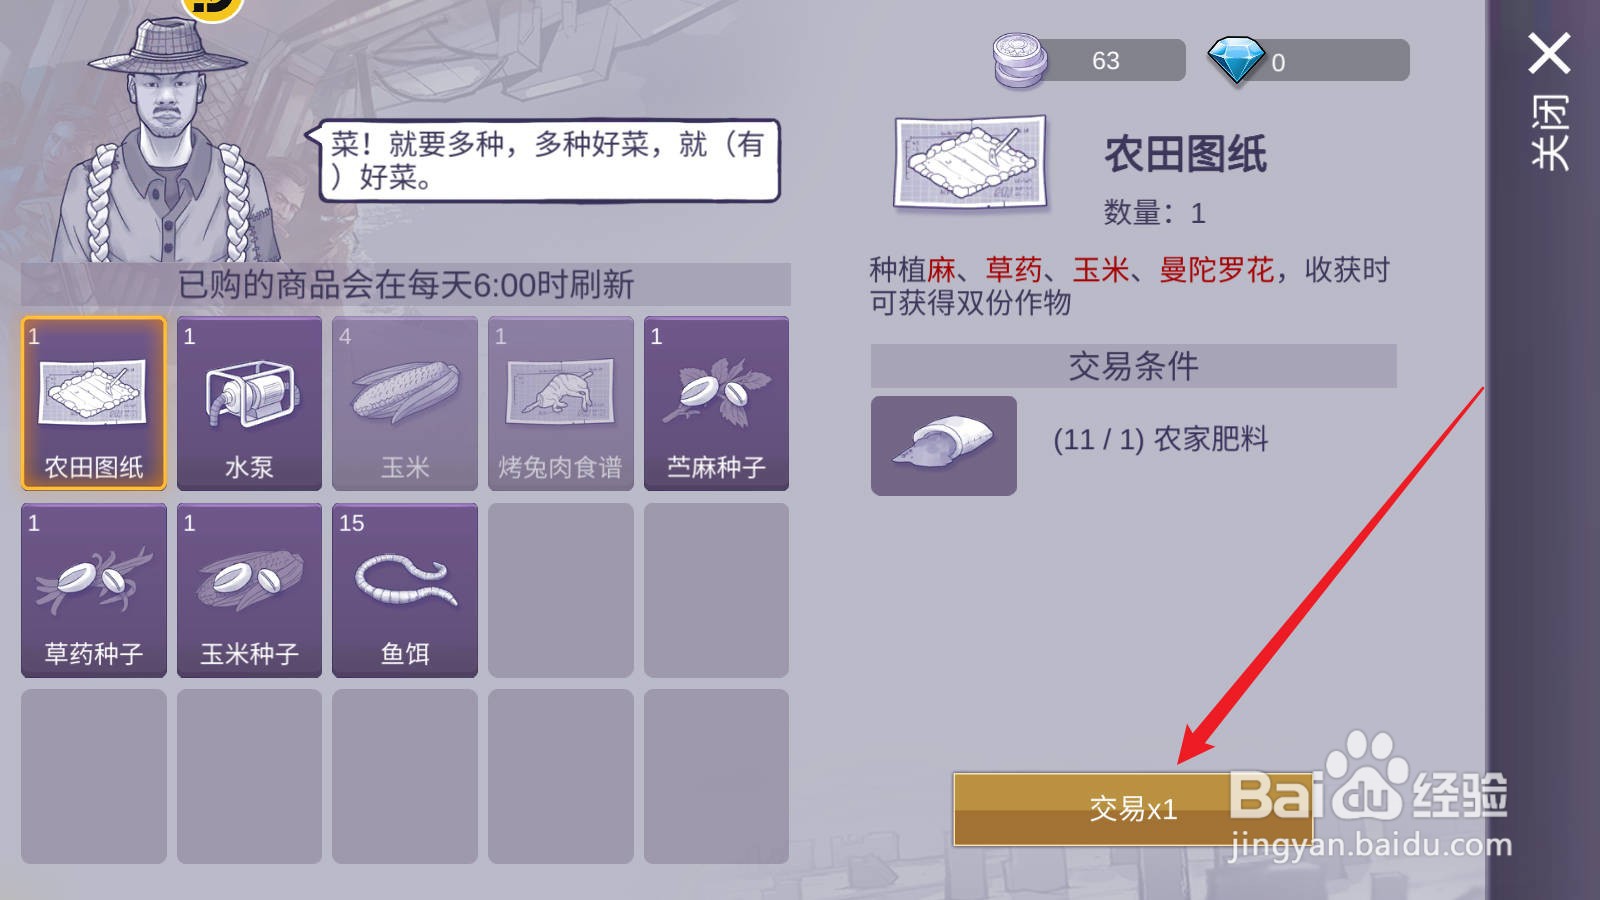Tap the merchant's speech bubble

point(545,161)
